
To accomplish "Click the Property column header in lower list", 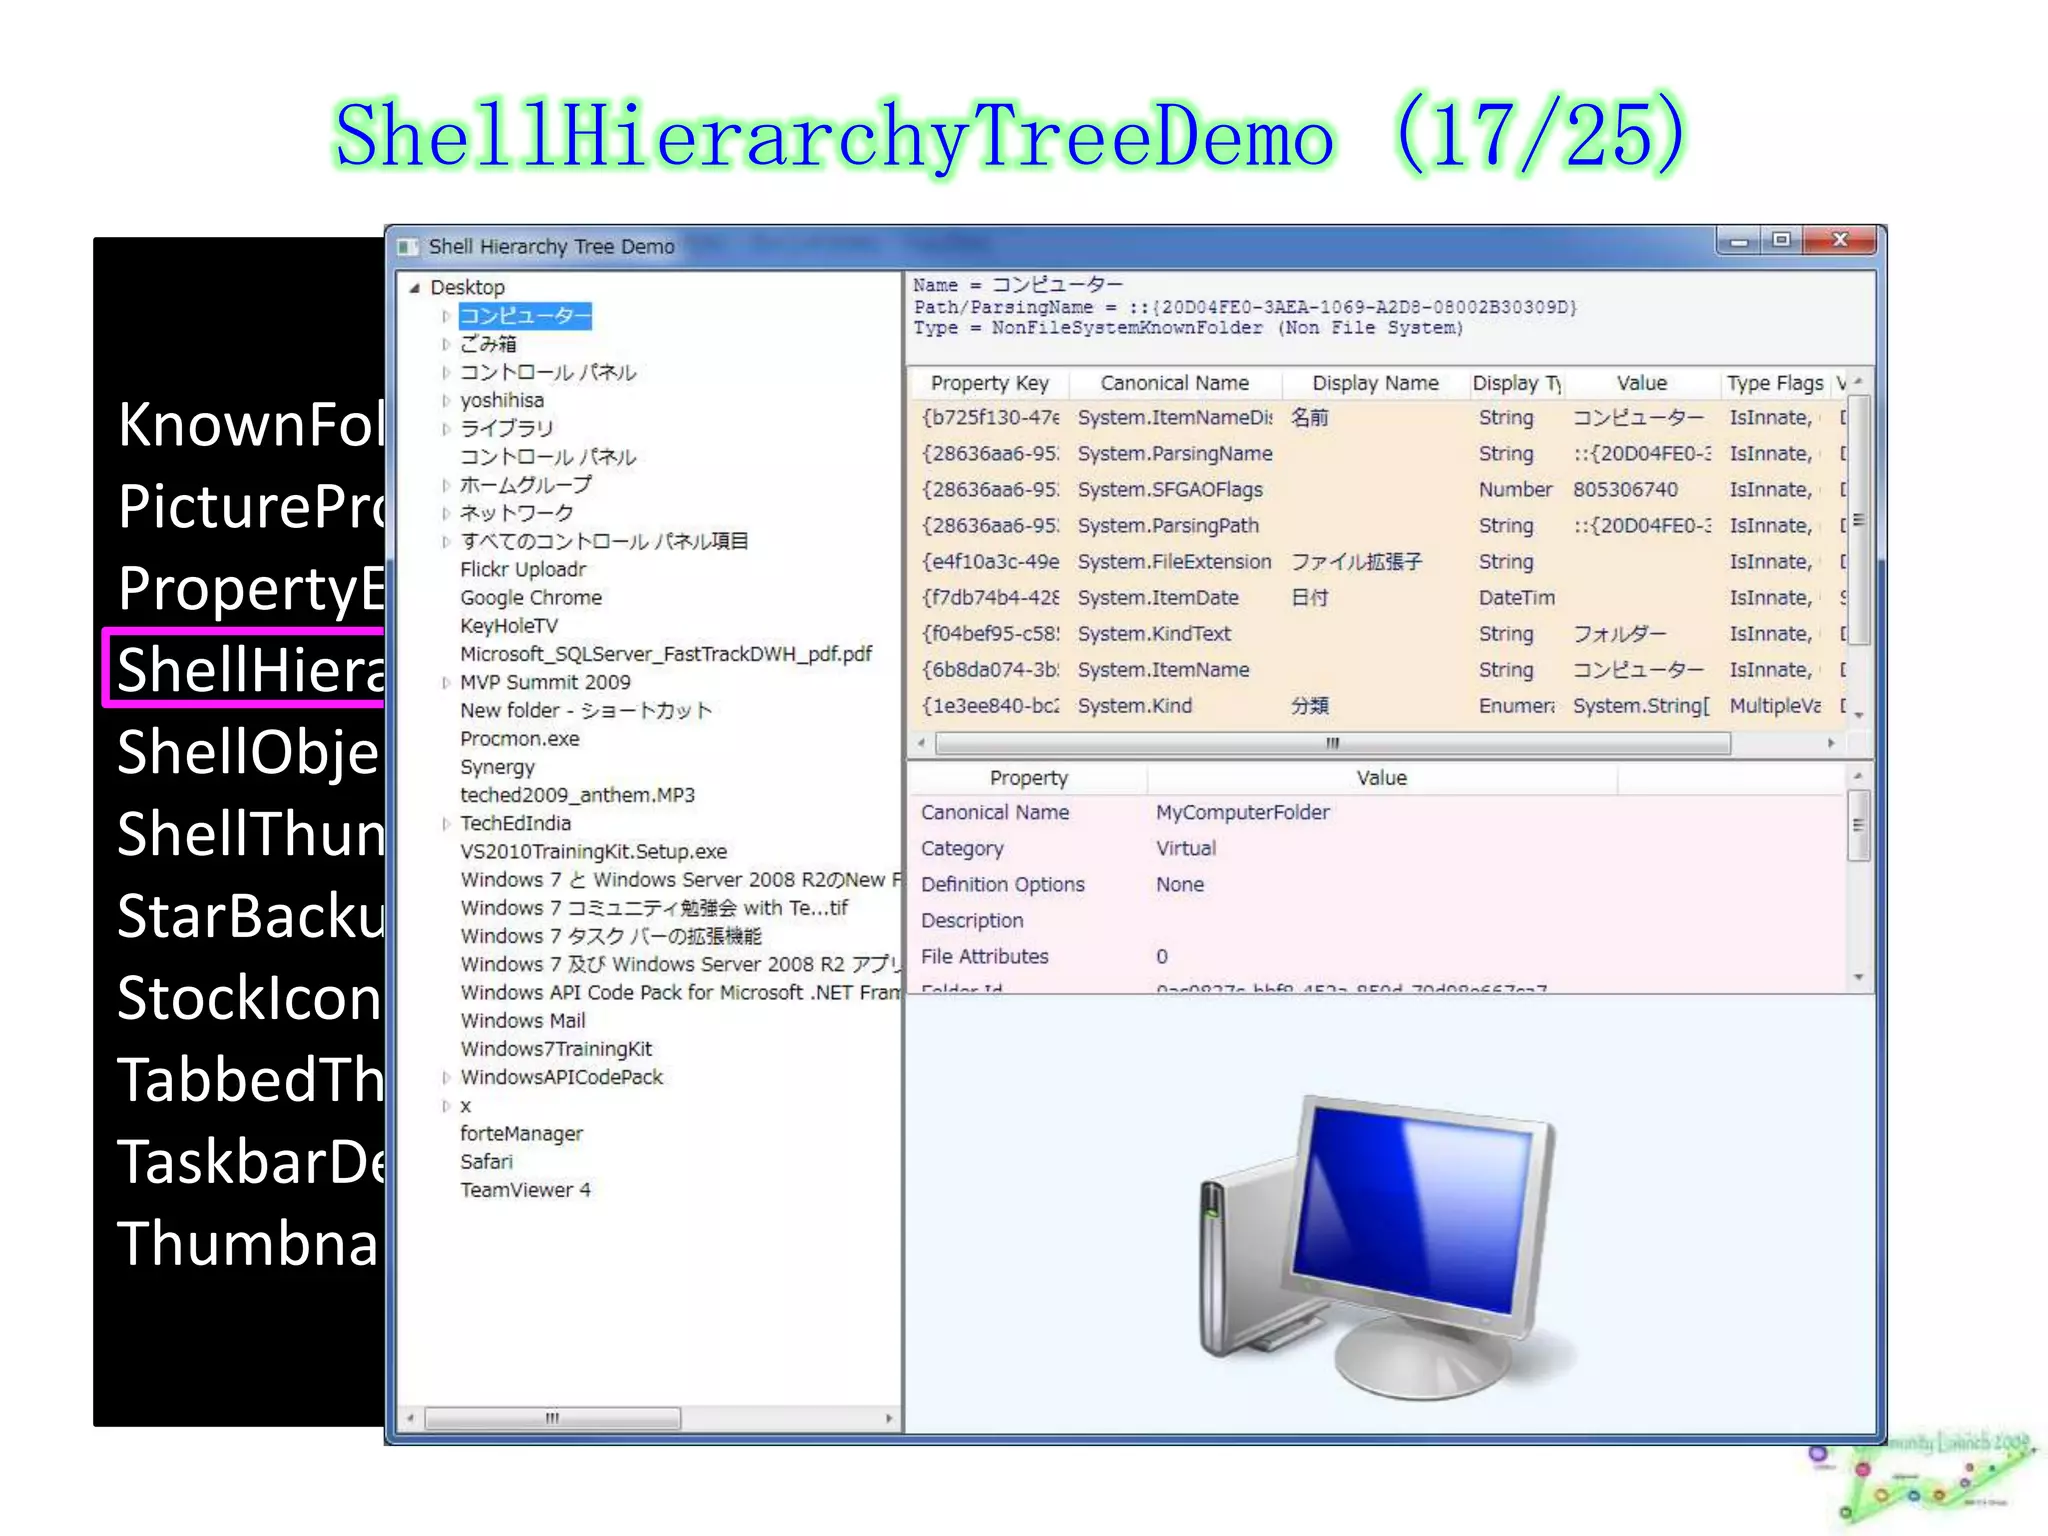I will 1028,778.
